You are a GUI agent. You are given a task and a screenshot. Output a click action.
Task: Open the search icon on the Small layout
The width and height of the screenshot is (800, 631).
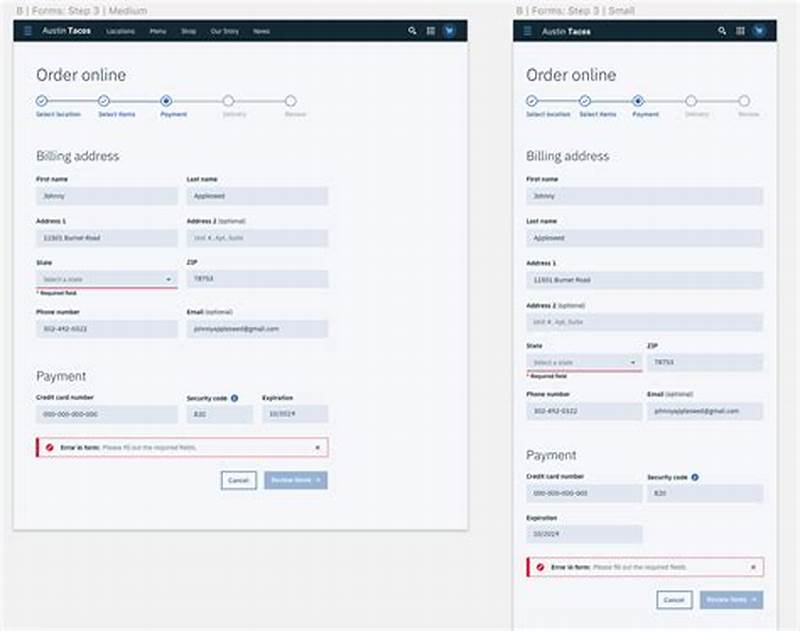pyautogui.click(x=723, y=31)
